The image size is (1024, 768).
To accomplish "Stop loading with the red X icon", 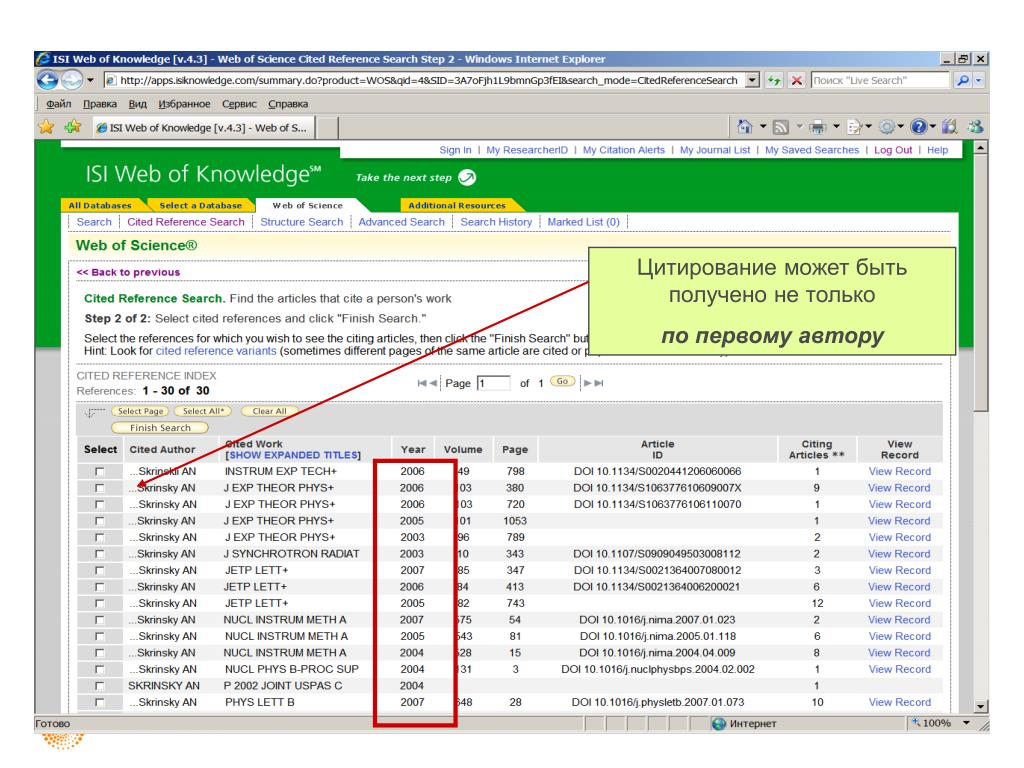I will (x=797, y=80).
